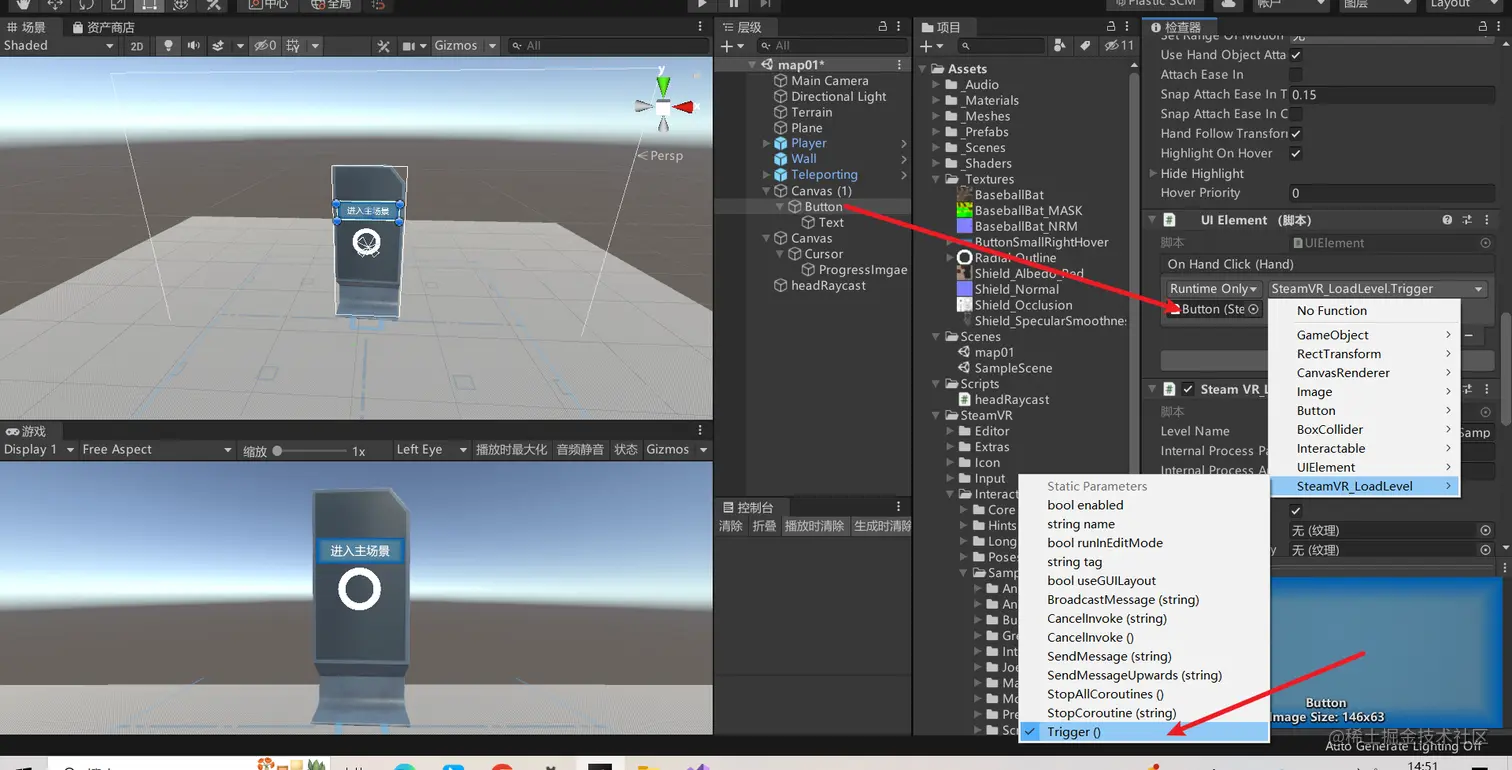Click the Project search by label icon
The image size is (1512, 770).
tap(1085, 46)
